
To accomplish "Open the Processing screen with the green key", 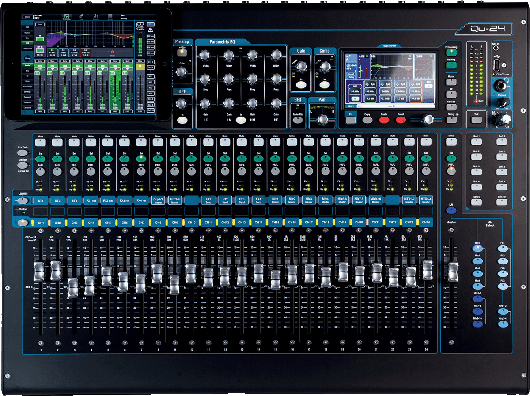I will point(451,52).
